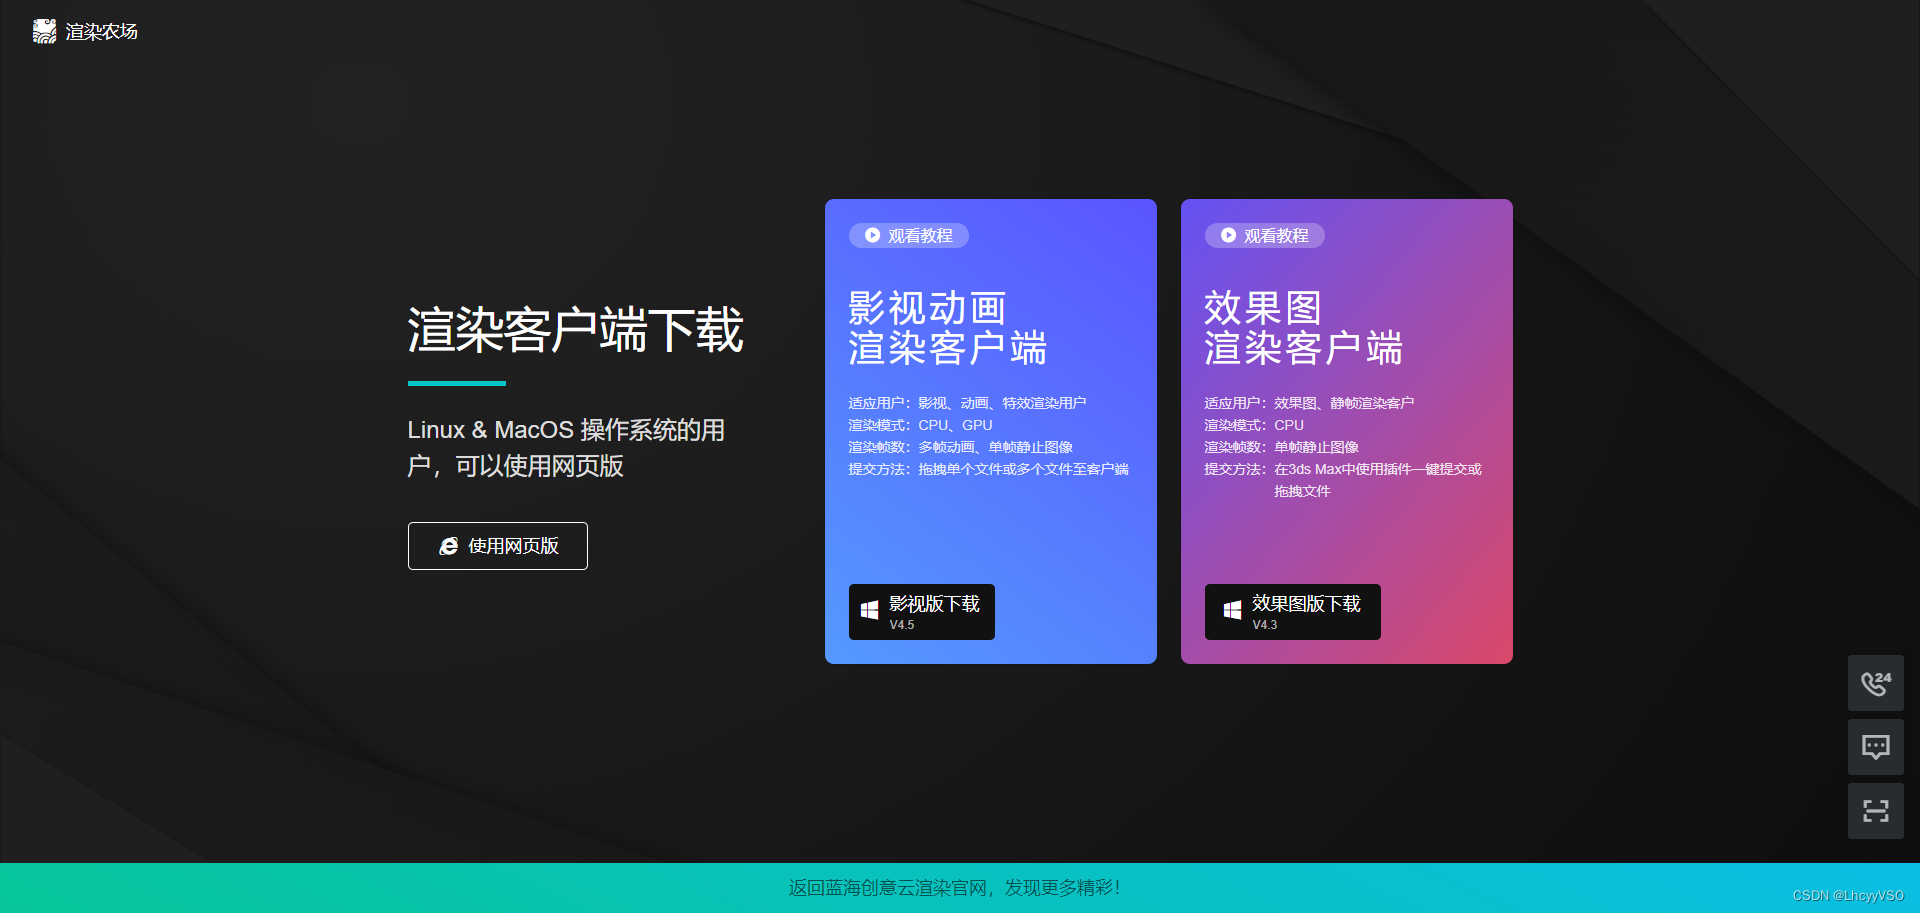This screenshot has height=913, width=1920.
Task: Click the Windows logo on 效果图版下载
Action: 1232,610
